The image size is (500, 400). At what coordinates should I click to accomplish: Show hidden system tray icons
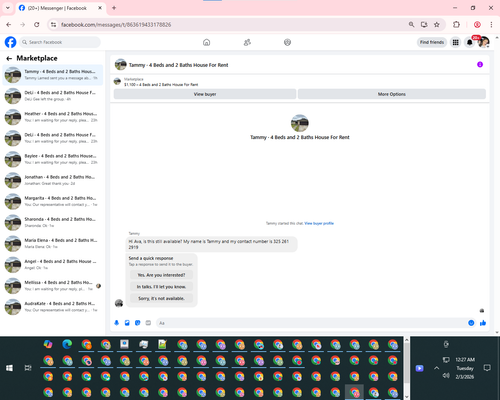point(436,368)
